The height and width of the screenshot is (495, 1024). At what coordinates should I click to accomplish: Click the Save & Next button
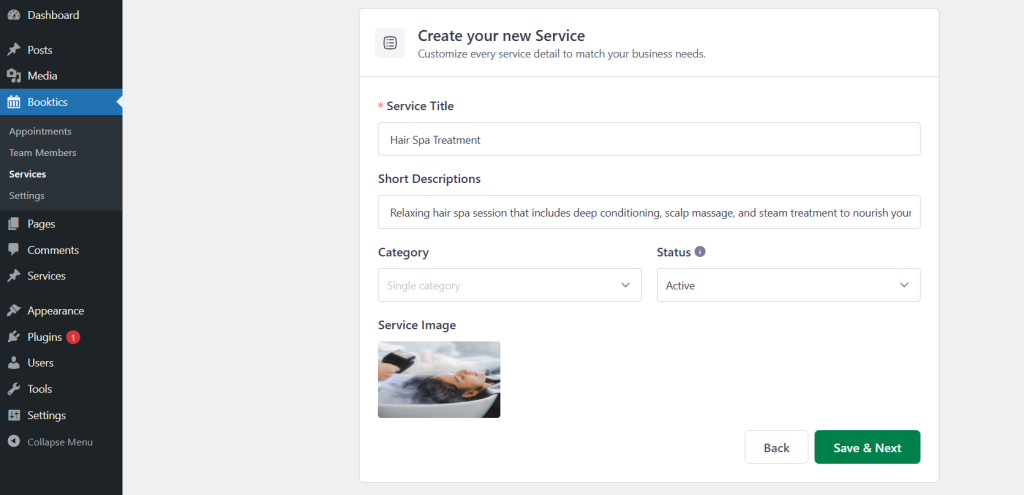(x=867, y=447)
